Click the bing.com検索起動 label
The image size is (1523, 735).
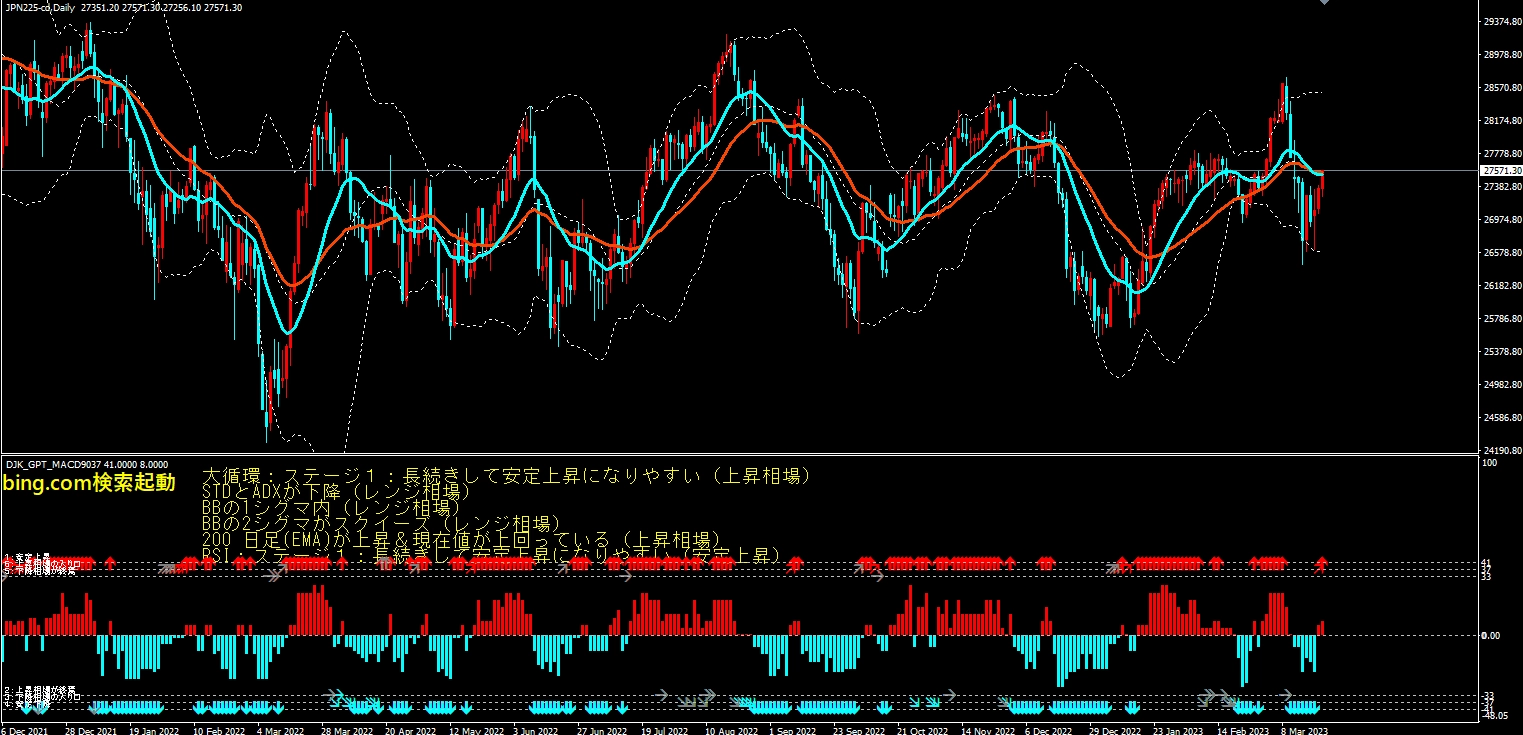pos(89,484)
